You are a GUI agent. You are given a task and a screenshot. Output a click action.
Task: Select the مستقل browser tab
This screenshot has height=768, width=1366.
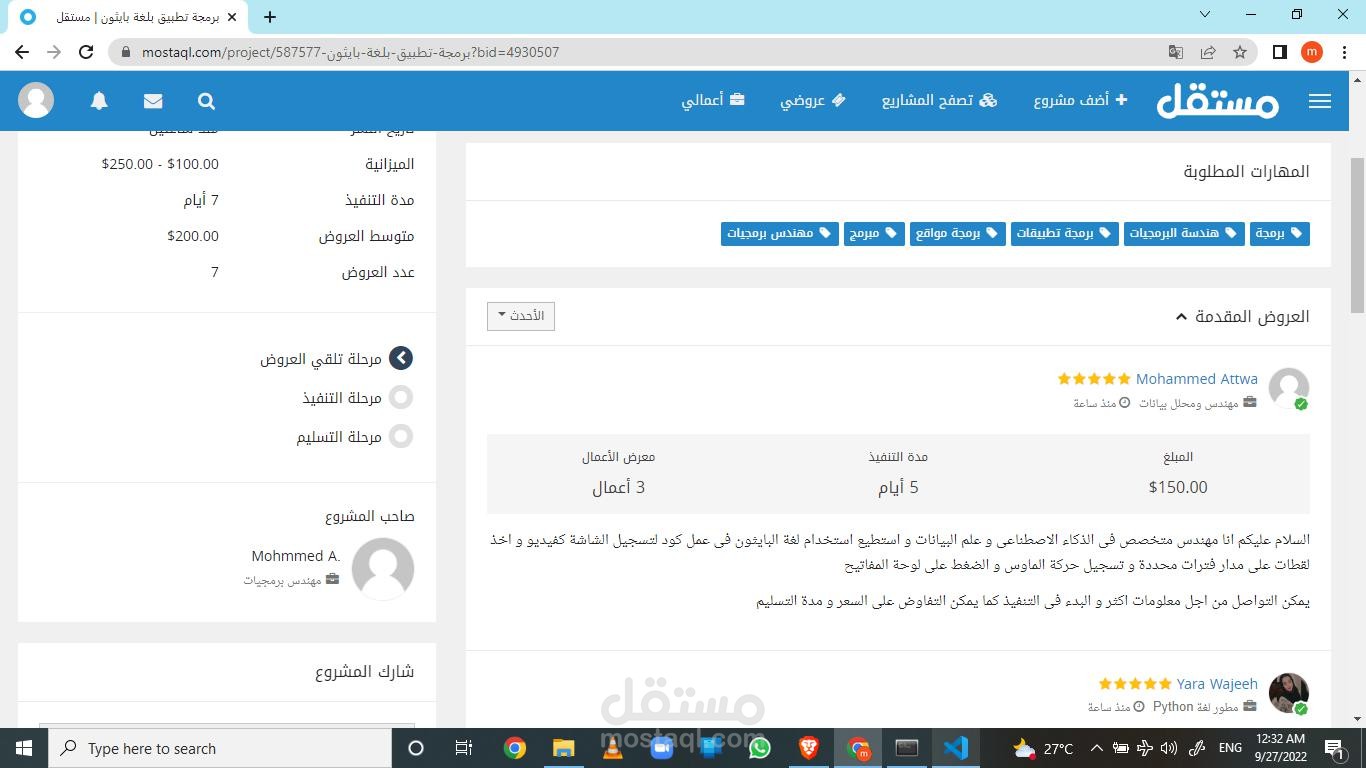[x=128, y=17]
